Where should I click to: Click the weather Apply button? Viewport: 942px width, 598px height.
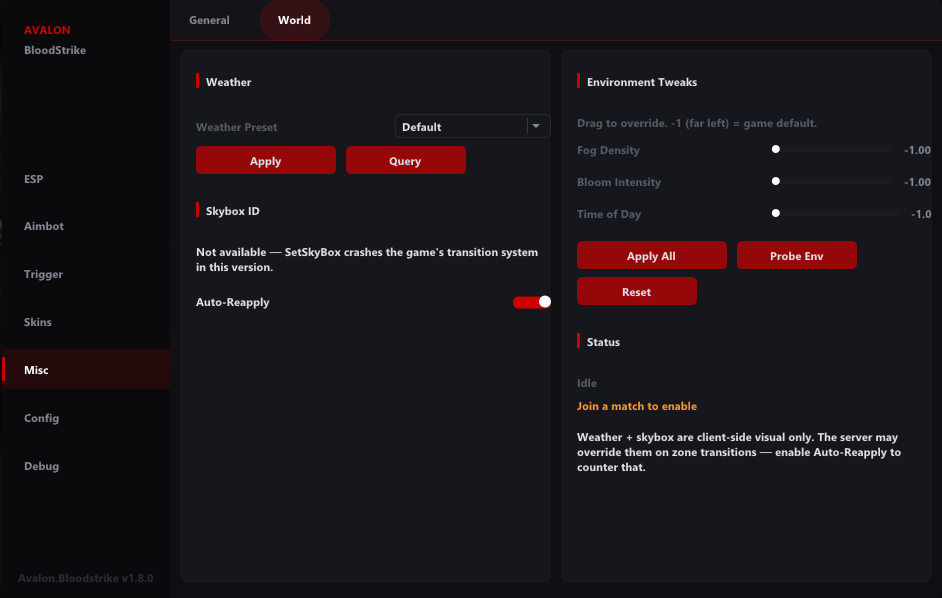point(266,160)
